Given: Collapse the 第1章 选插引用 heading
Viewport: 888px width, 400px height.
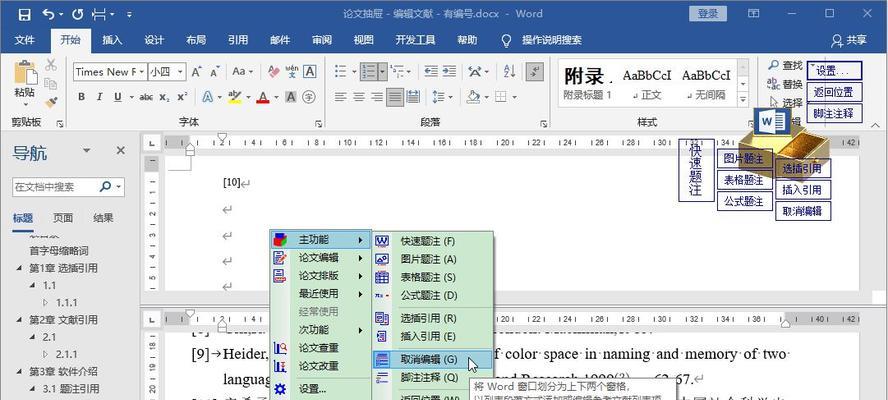Looking at the screenshot, I should [20, 268].
